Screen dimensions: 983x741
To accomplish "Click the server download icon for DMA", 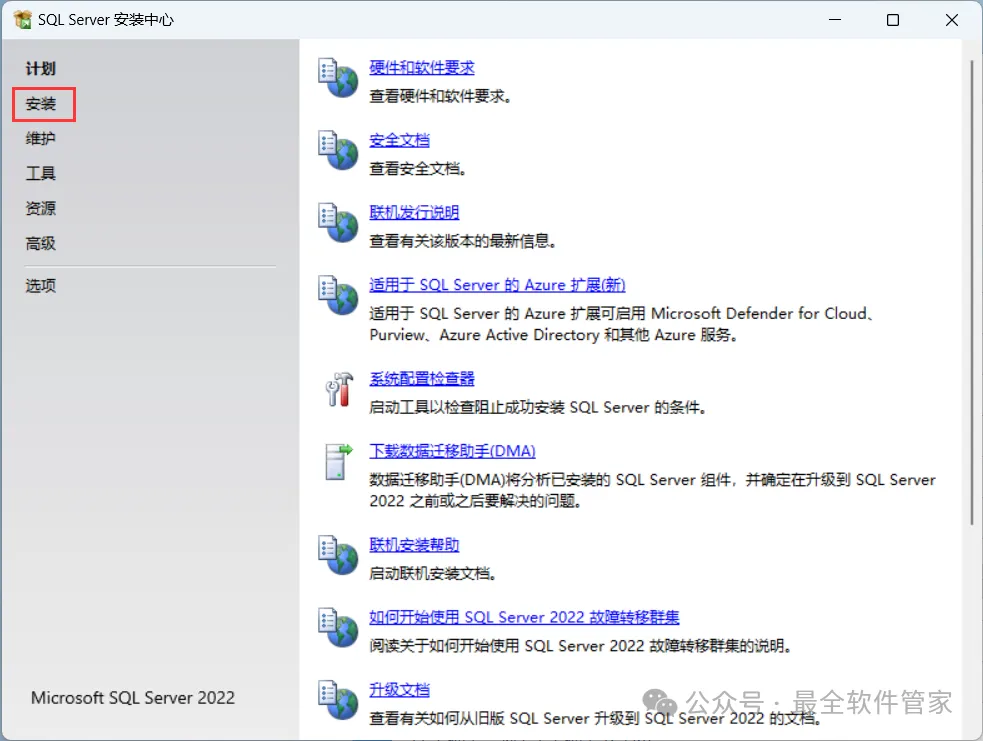I will tap(339, 462).
